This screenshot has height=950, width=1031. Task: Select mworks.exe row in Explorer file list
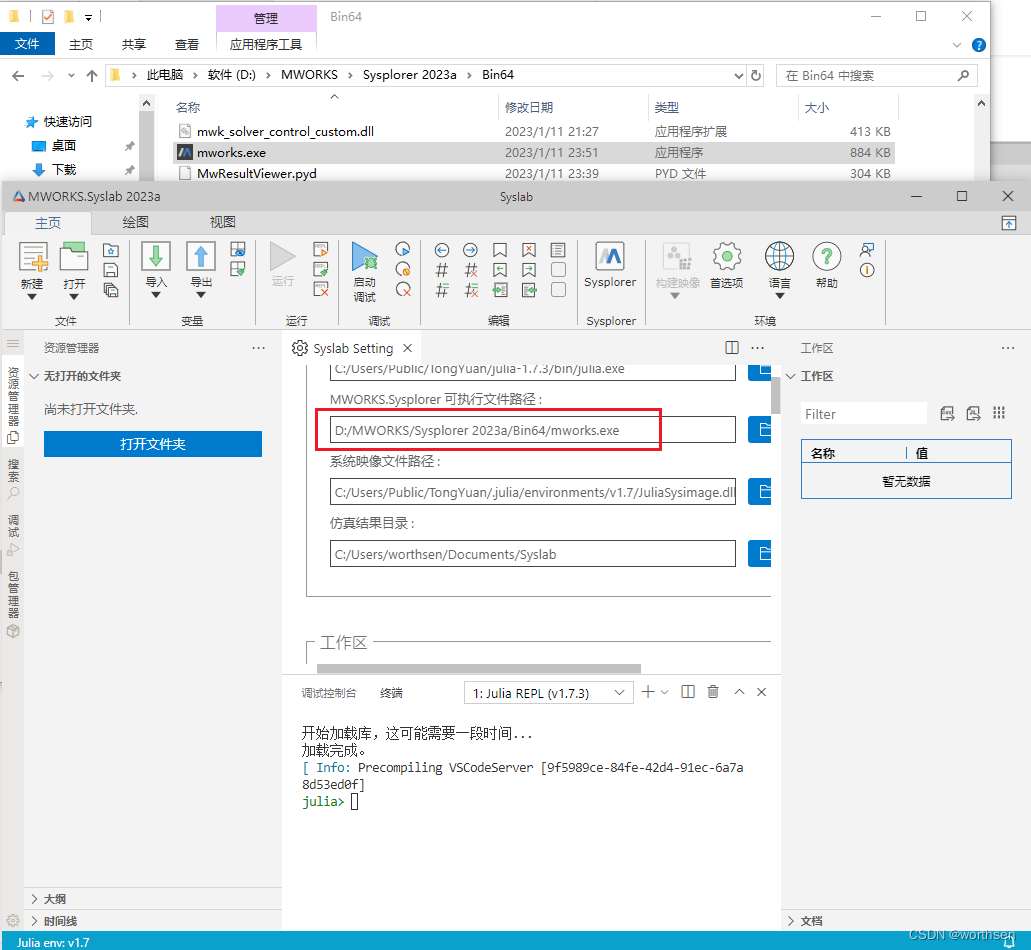533,153
